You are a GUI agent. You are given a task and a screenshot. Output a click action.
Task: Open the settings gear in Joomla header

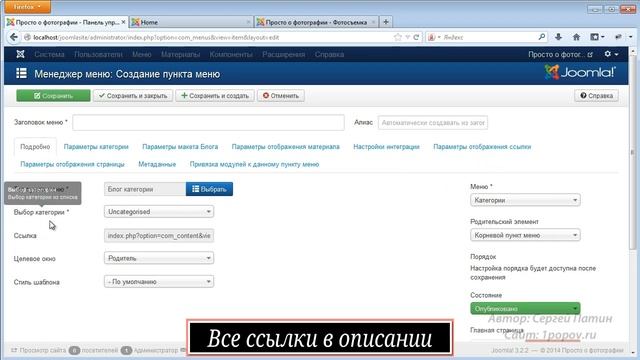coord(611,54)
